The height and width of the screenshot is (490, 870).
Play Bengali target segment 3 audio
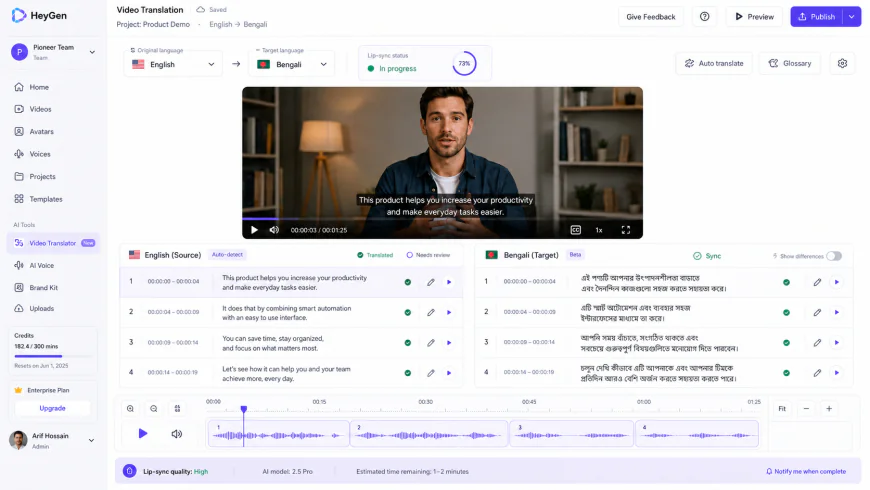click(837, 342)
